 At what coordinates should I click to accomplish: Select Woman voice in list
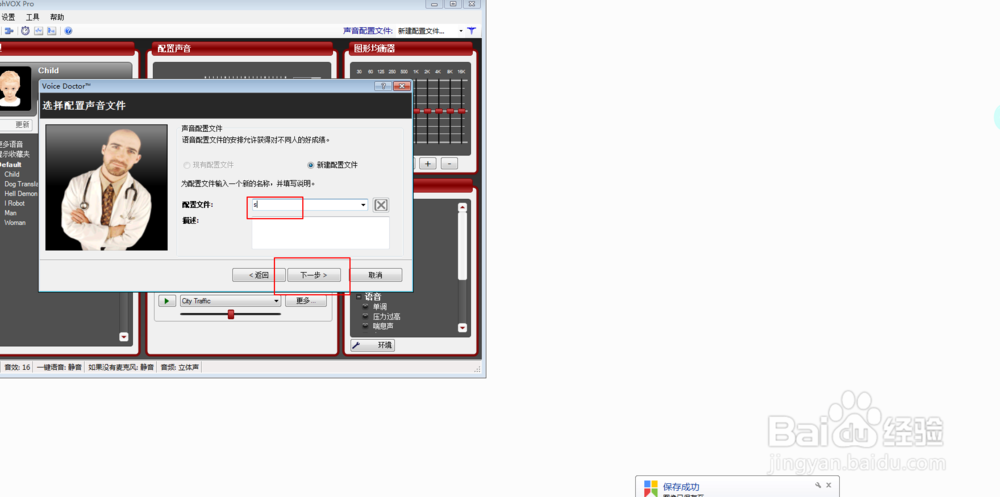tap(15, 223)
